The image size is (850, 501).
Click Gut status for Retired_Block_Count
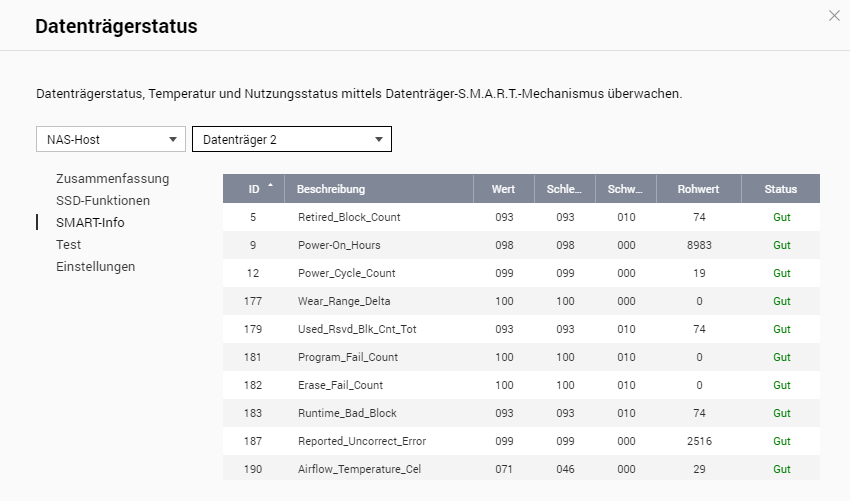[782, 217]
